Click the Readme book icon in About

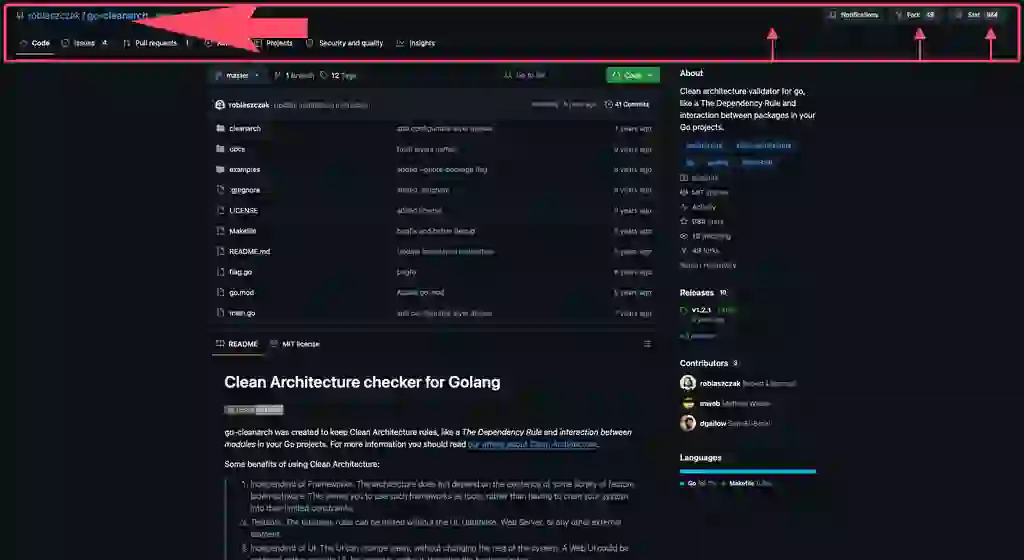(x=684, y=178)
